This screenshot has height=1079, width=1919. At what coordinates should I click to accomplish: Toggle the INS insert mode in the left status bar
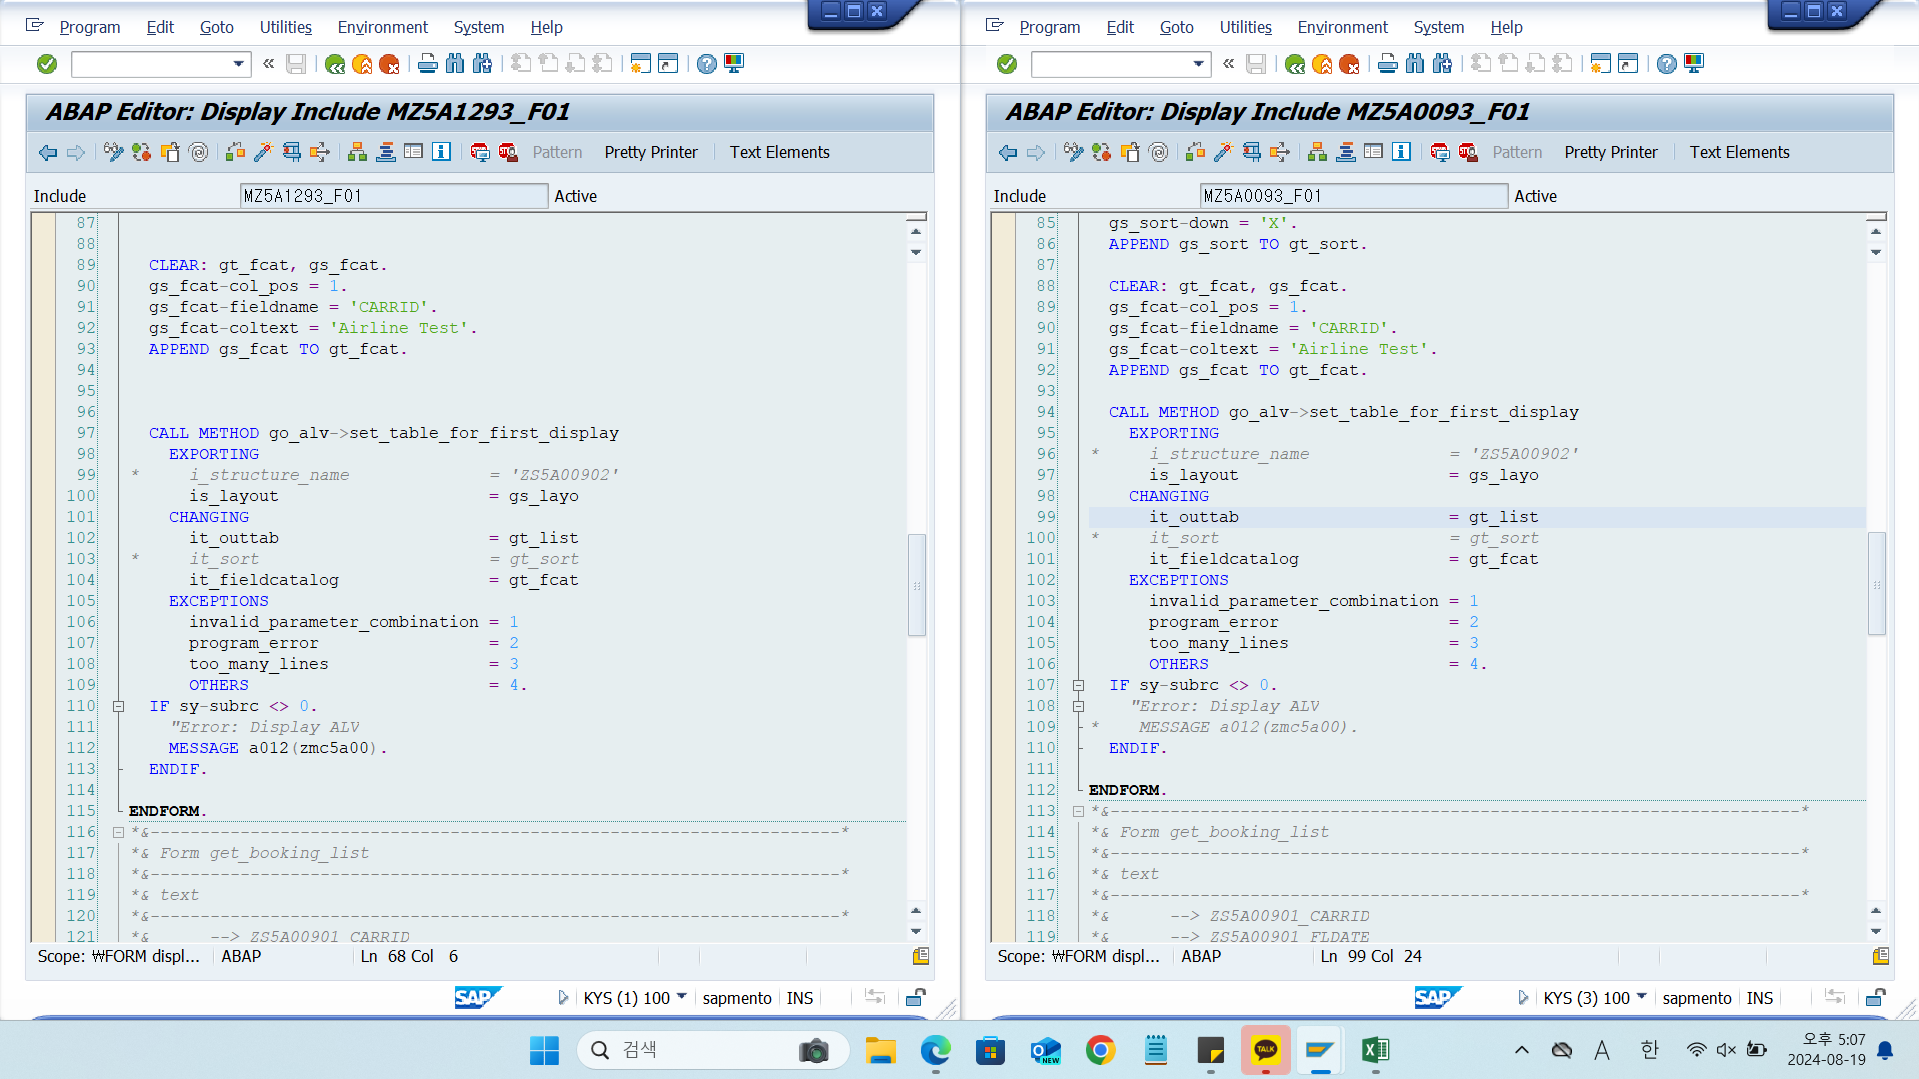click(x=800, y=998)
